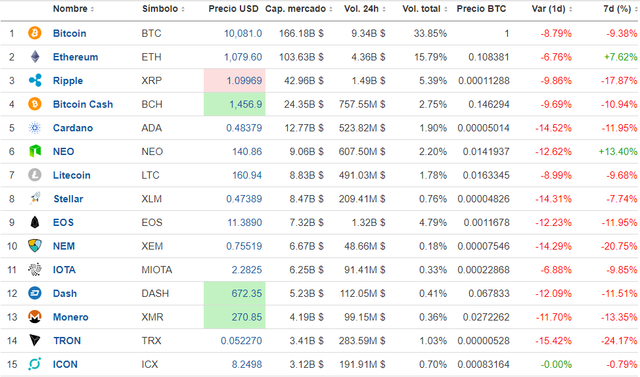640x377 pixels.
Task: Click the Cardano dotted circle icon
Action: point(35,128)
